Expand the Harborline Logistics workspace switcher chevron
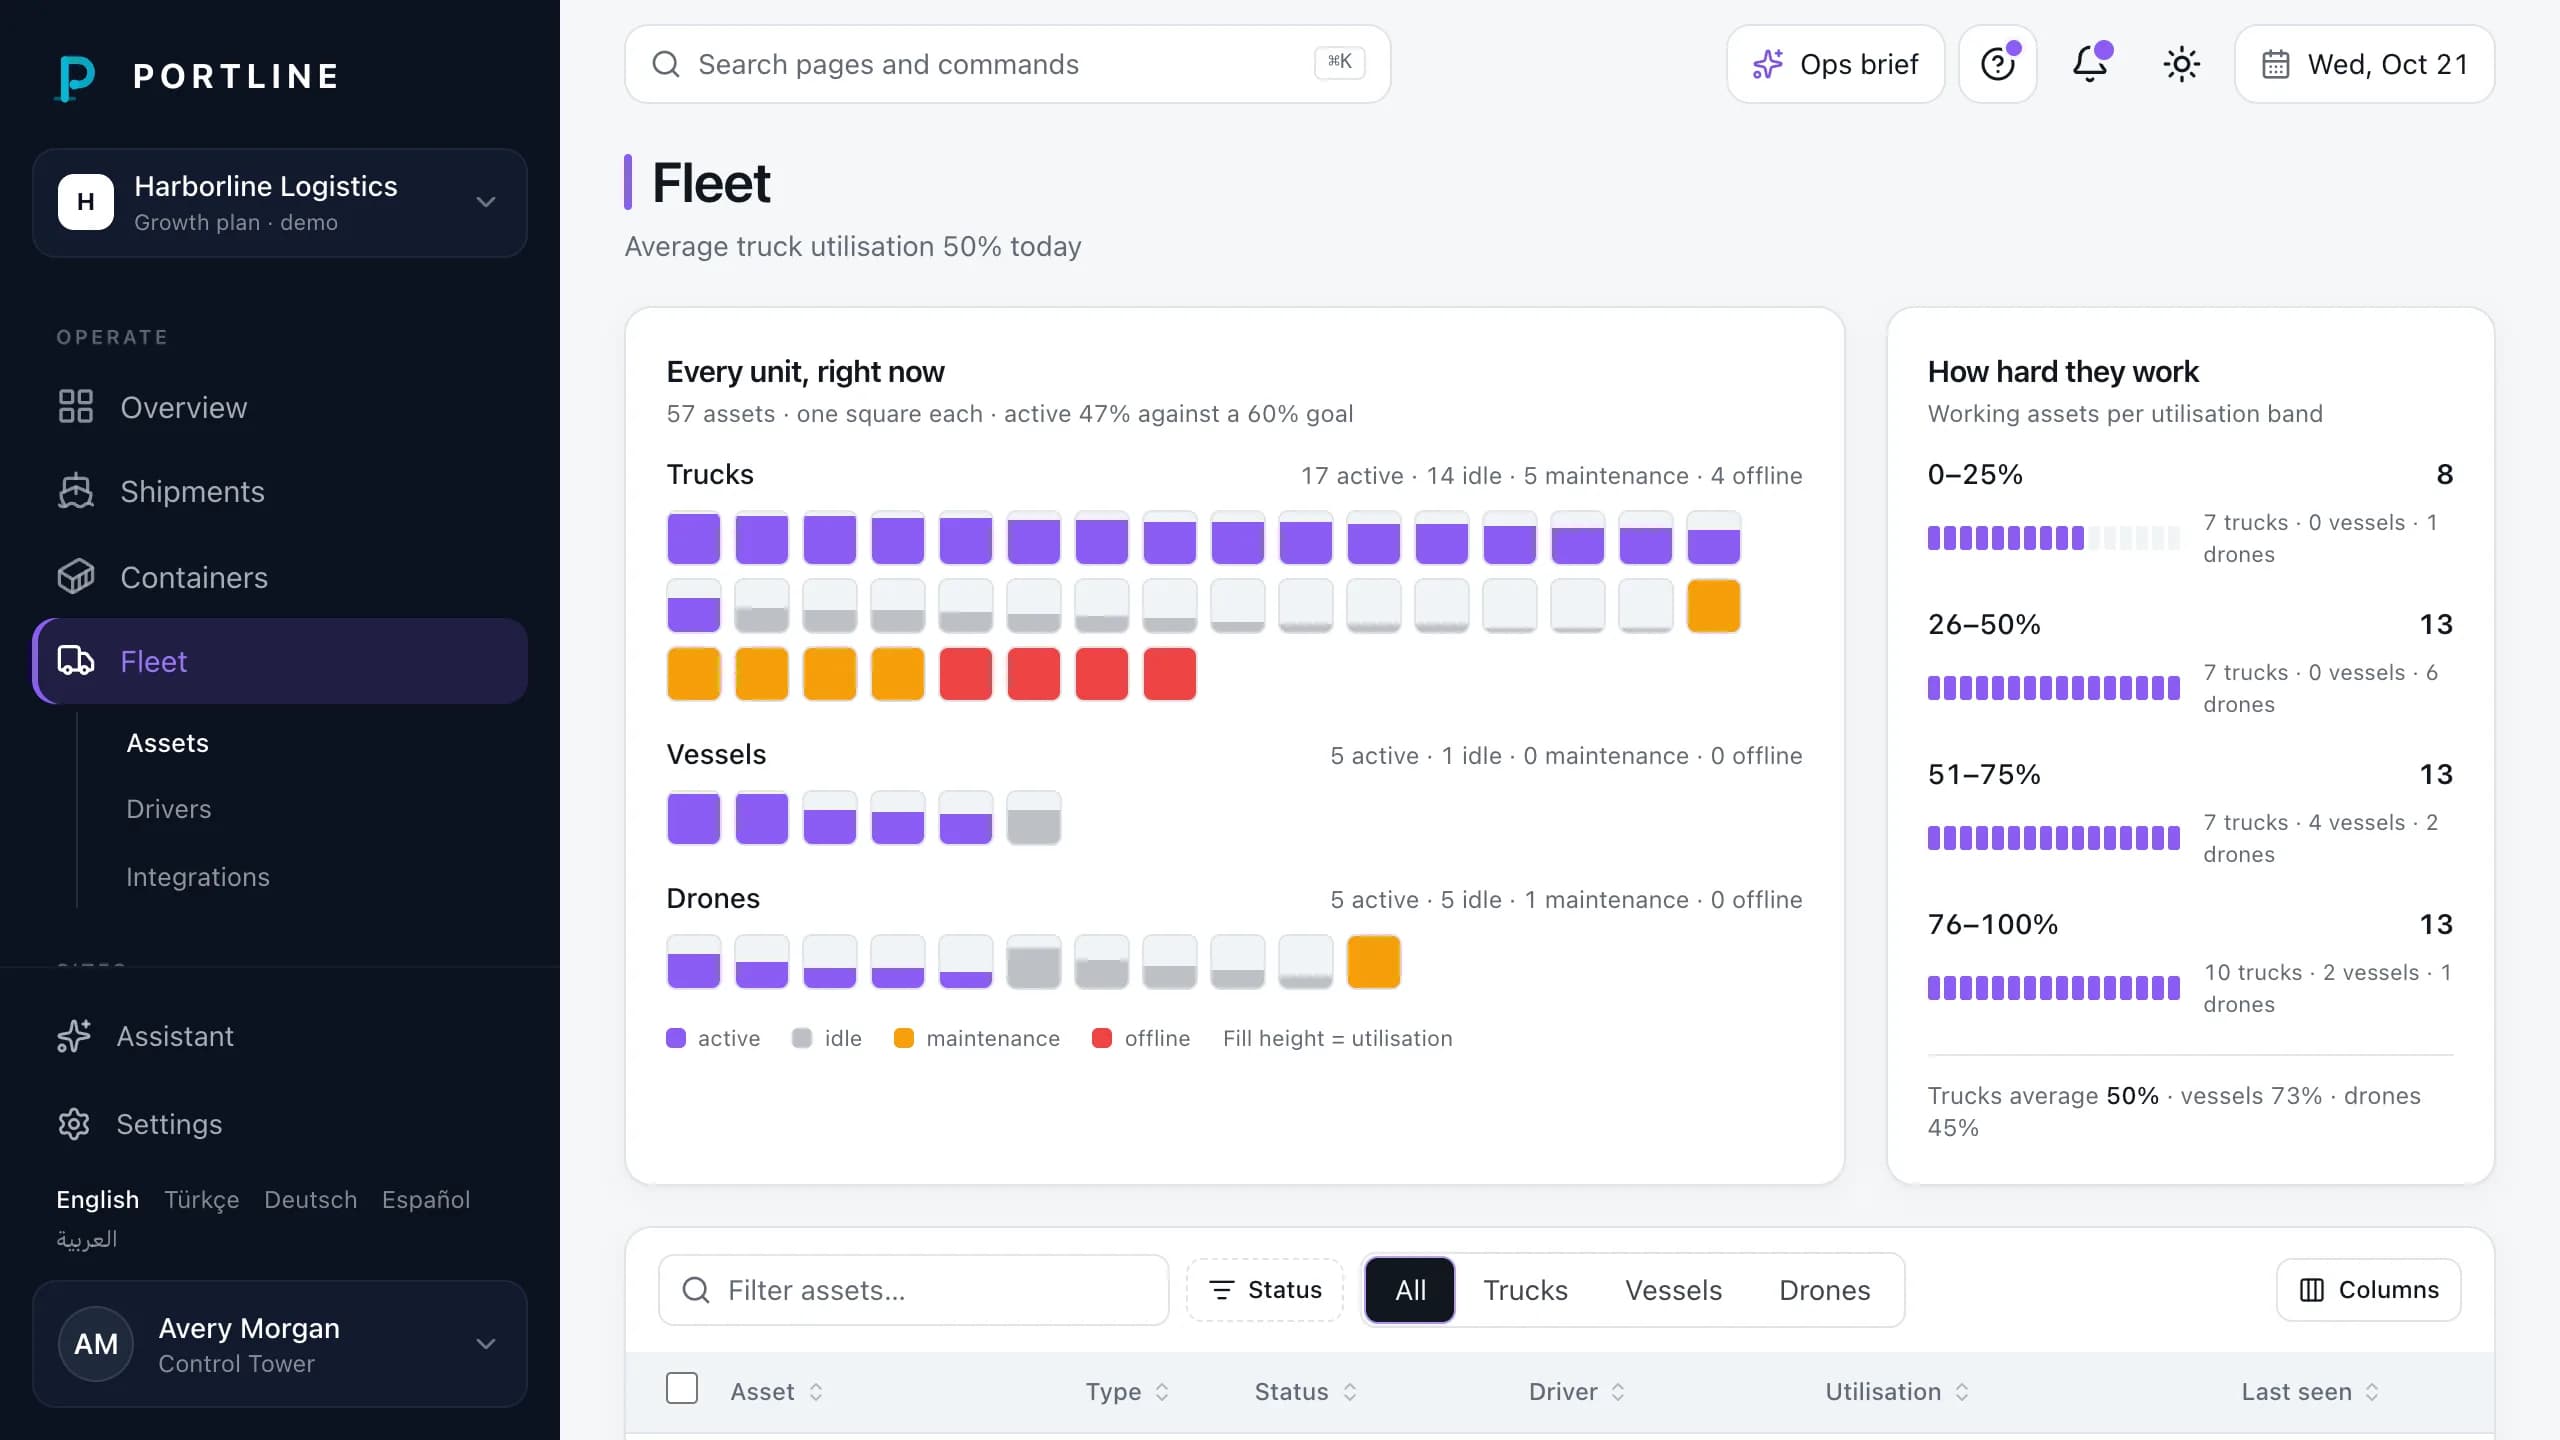 [x=486, y=202]
